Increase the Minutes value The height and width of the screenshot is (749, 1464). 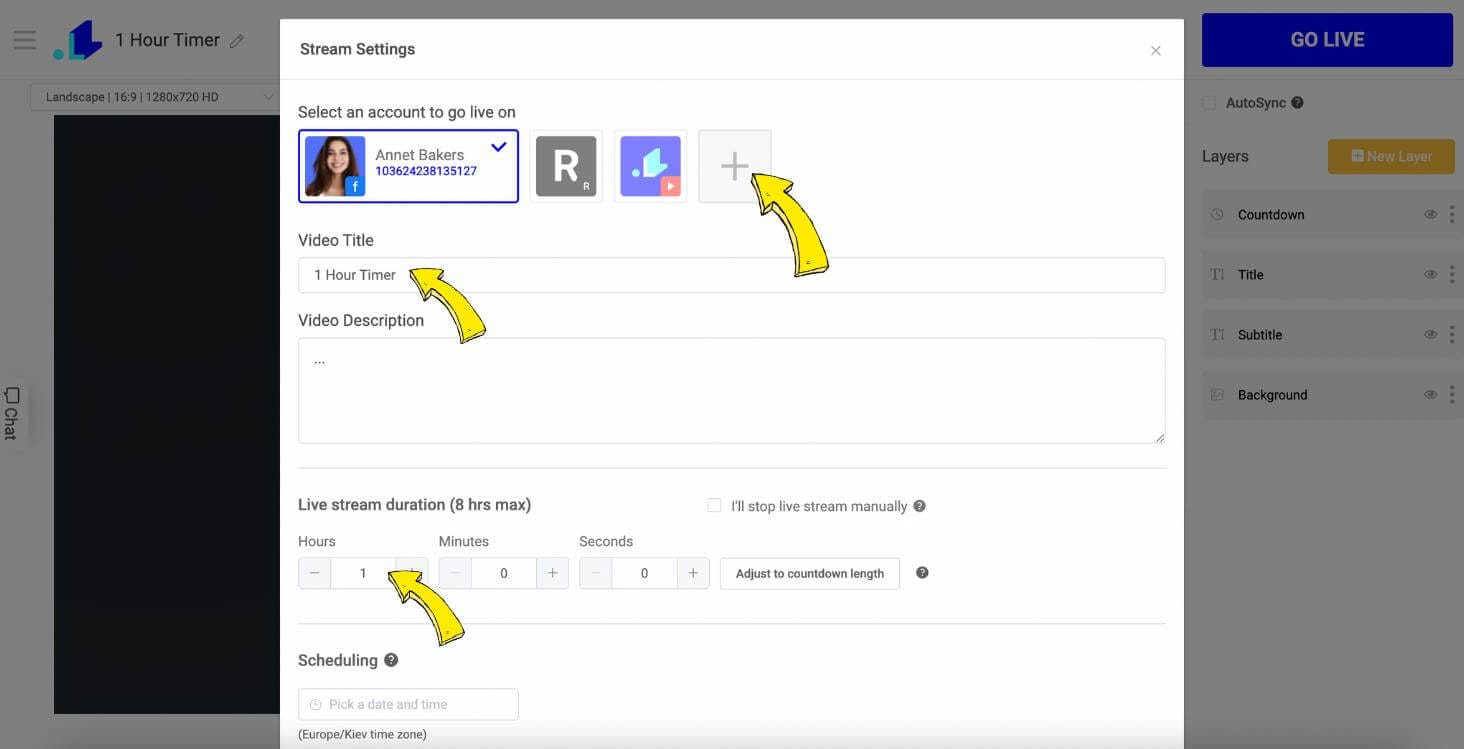click(552, 573)
